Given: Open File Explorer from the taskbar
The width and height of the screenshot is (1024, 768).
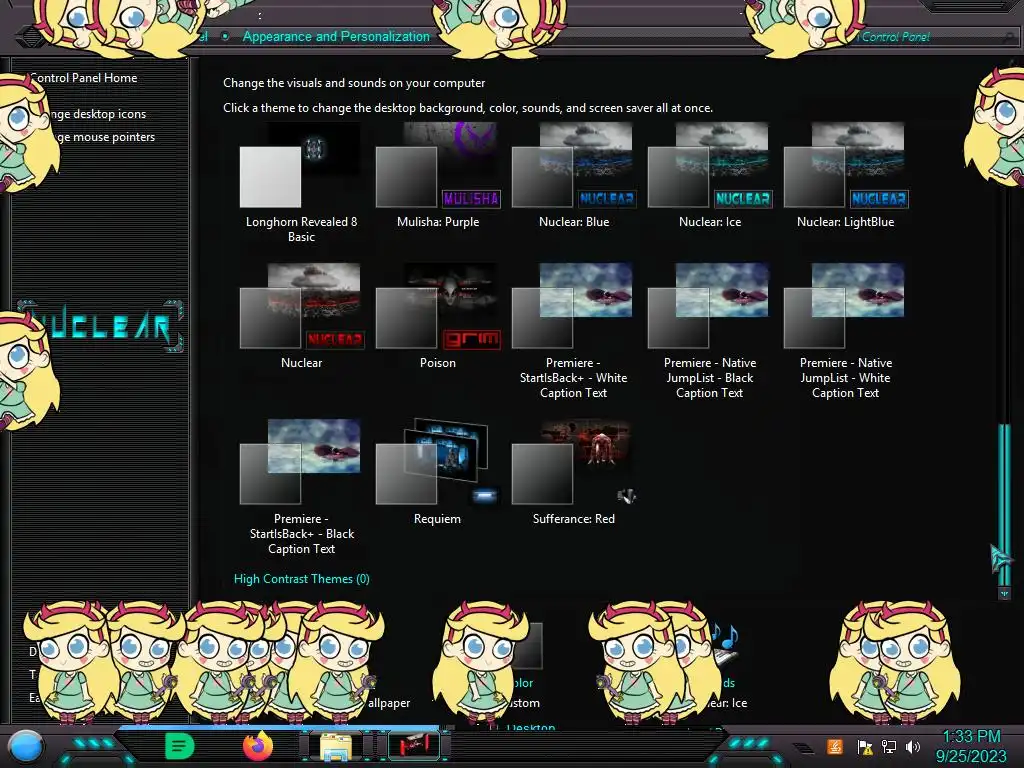Looking at the screenshot, I should coord(336,746).
